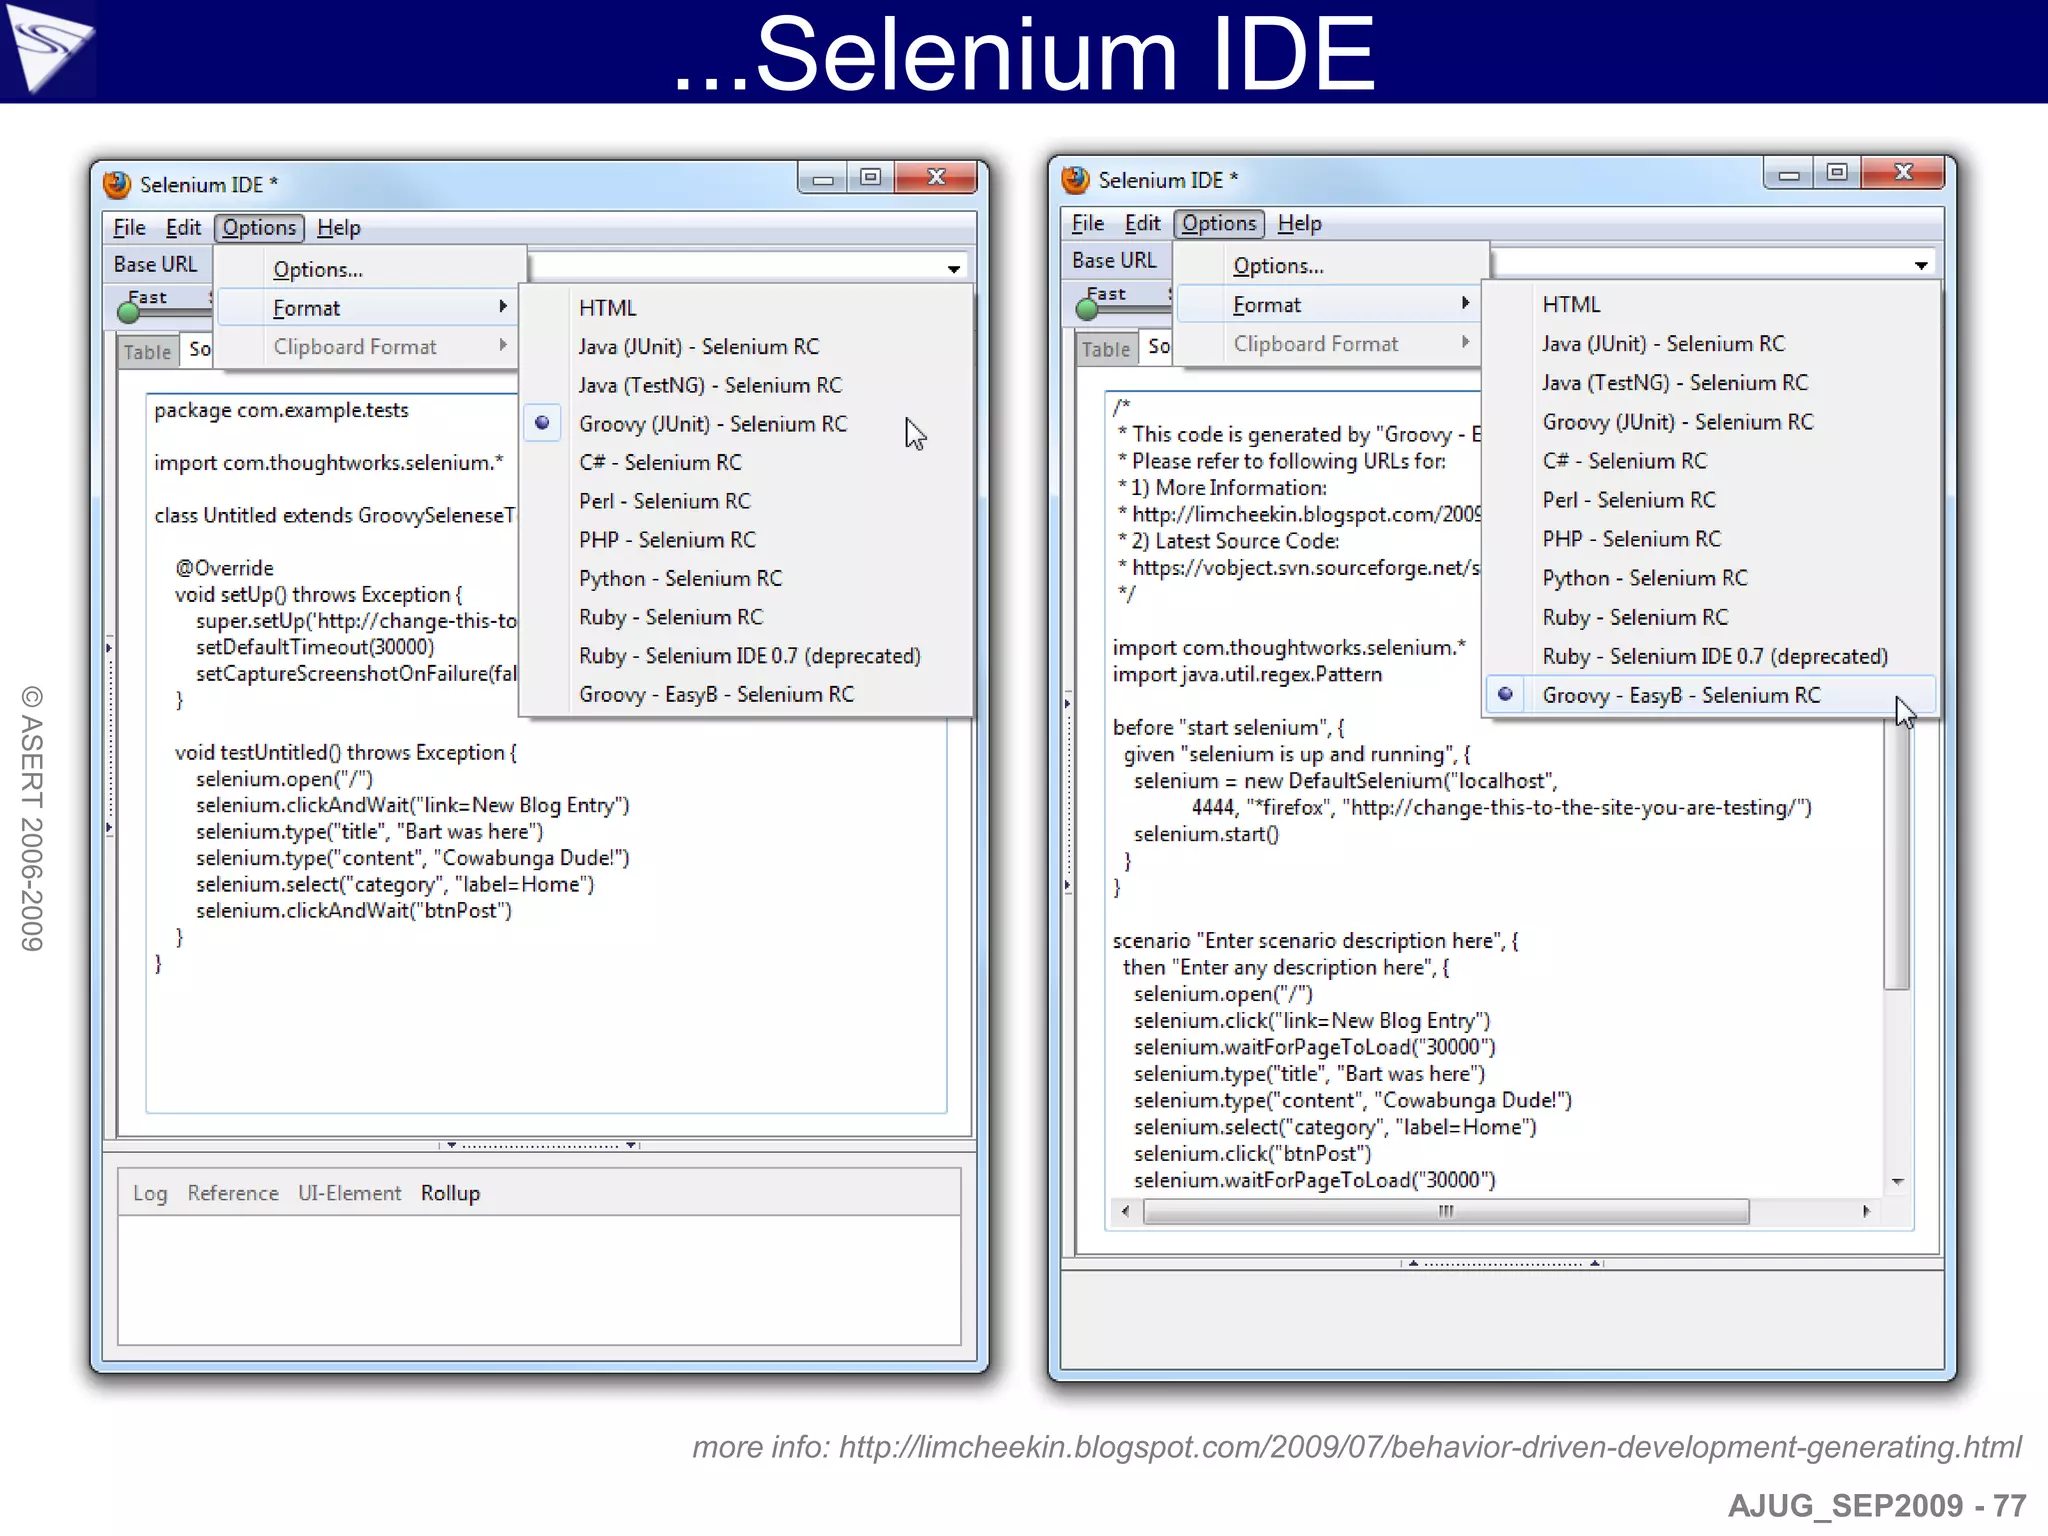Switch to Table tab in right window
2048x1536 pixels.
coord(1106,349)
